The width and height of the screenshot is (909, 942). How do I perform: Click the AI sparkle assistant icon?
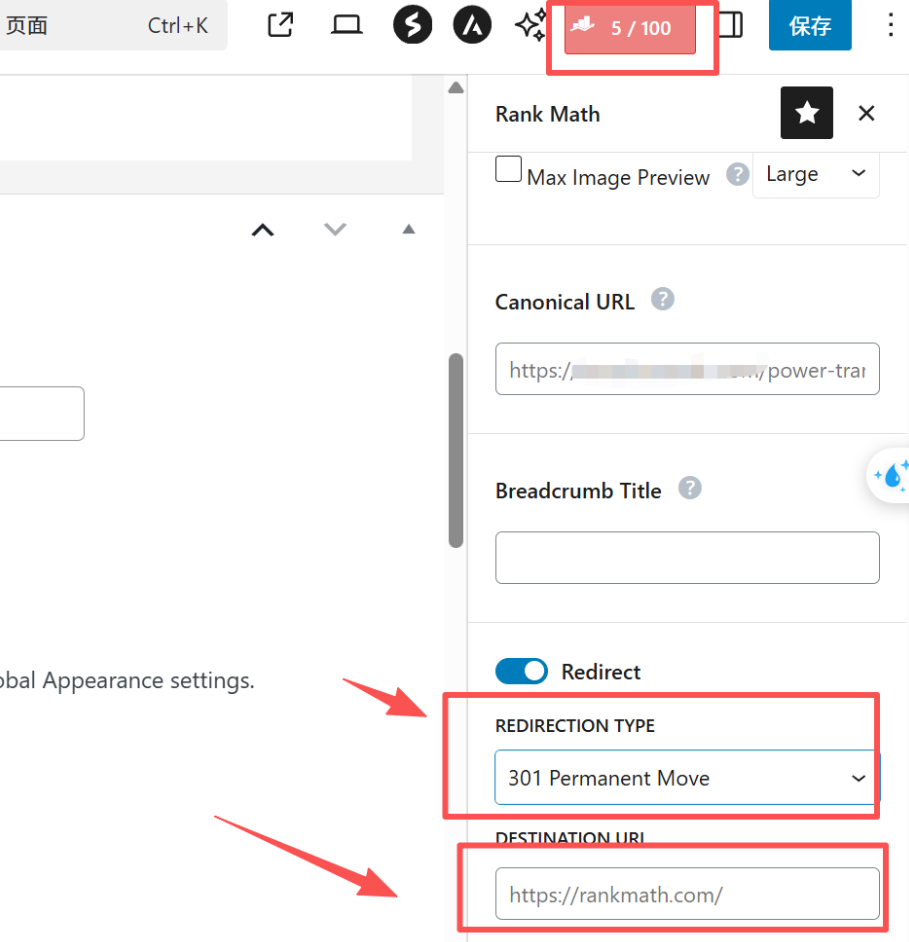click(531, 25)
